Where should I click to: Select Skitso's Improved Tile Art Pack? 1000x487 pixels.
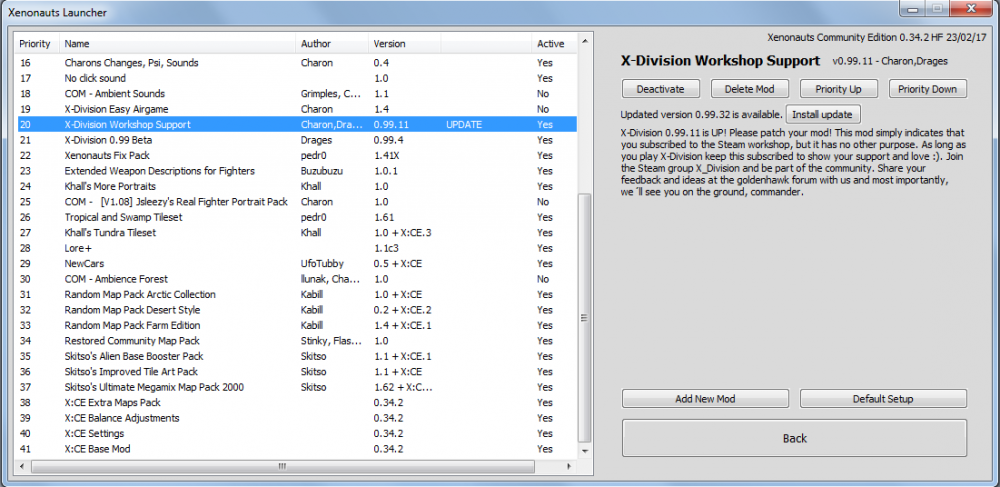pos(297,372)
